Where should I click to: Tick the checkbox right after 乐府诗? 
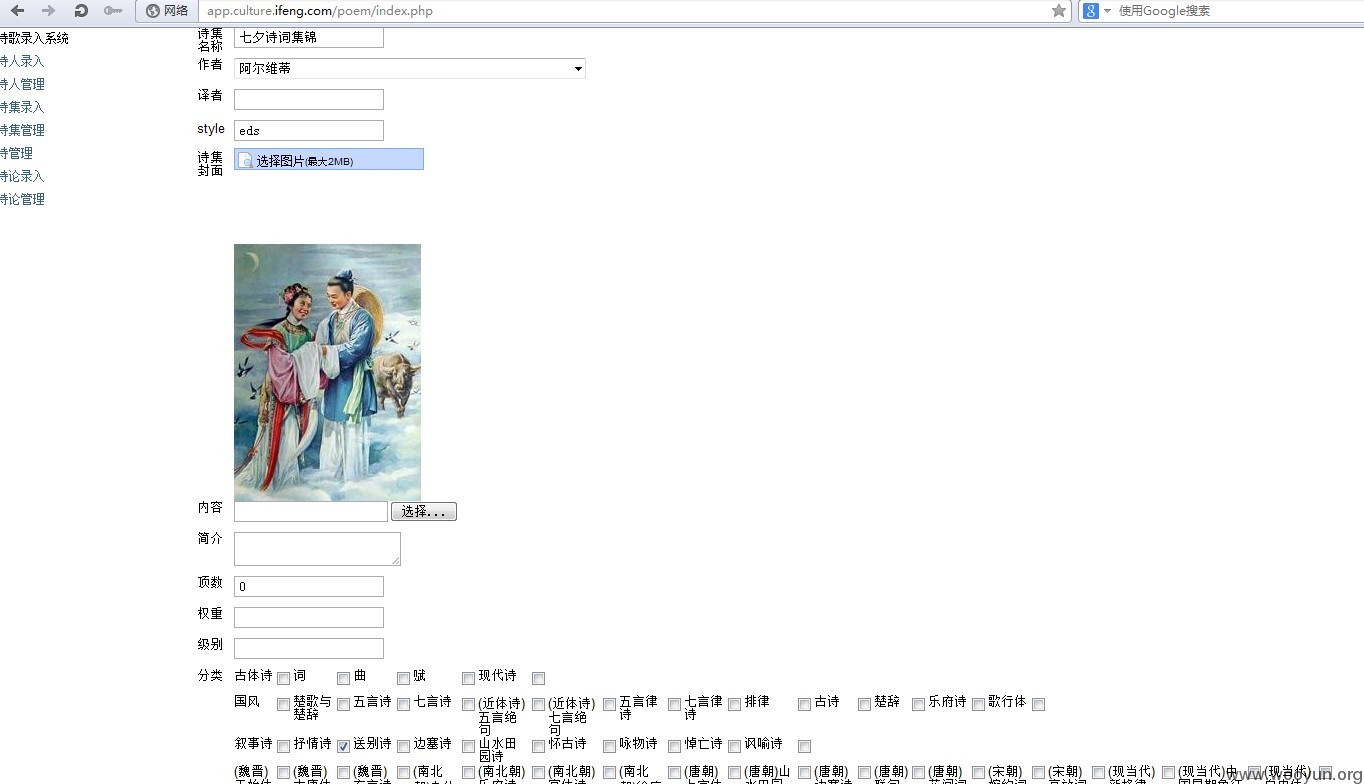pyautogui.click(x=978, y=704)
